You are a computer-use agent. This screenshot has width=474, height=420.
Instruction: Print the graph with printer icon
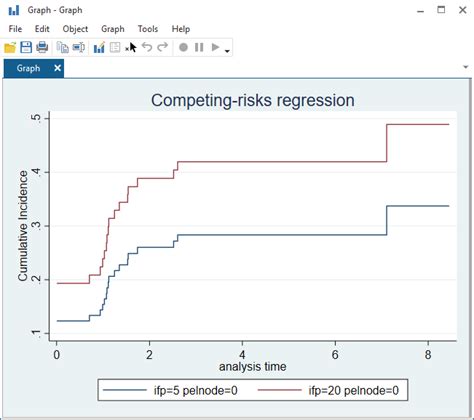pyautogui.click(x=42, y=47)
